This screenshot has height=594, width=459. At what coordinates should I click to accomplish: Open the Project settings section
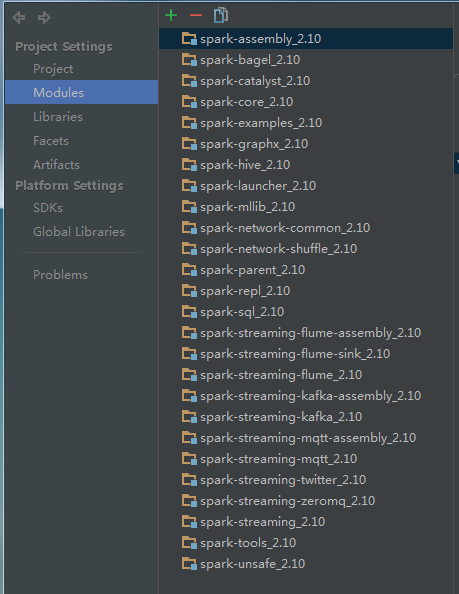point(53,69)
